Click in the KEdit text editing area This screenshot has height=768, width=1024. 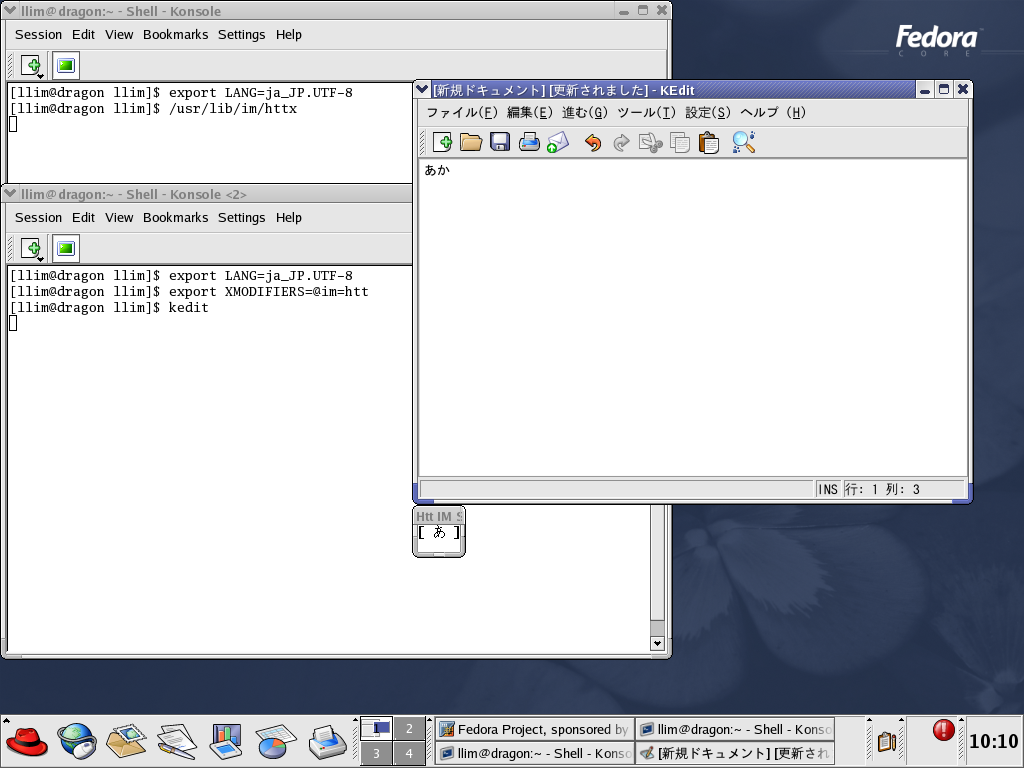pos(692,317)
